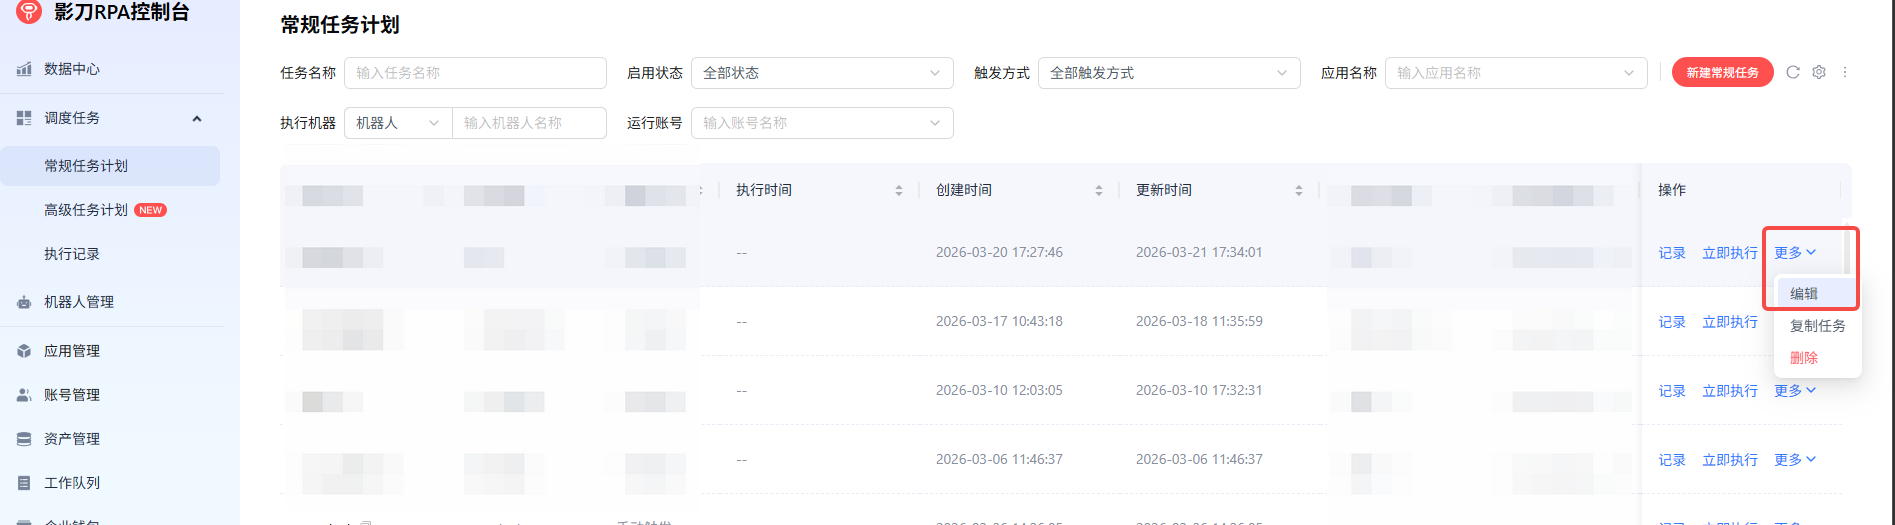Screen dimensions: 1895x525
Task: Focus the 任务名称 input field
Action: 475,73
